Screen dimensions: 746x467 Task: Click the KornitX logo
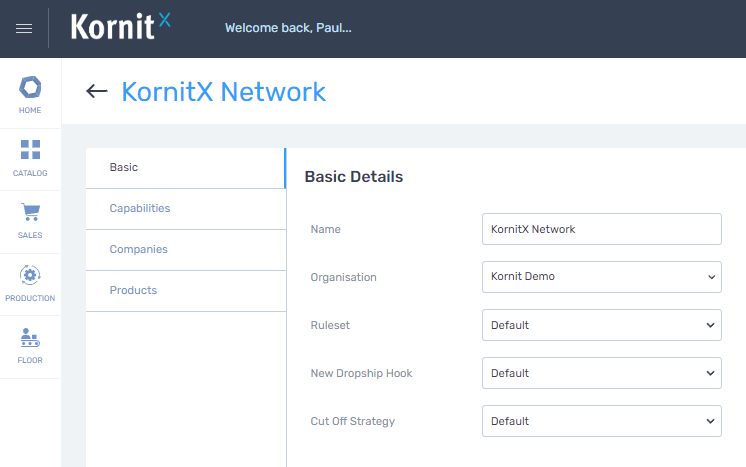click(x=120, y=27)
